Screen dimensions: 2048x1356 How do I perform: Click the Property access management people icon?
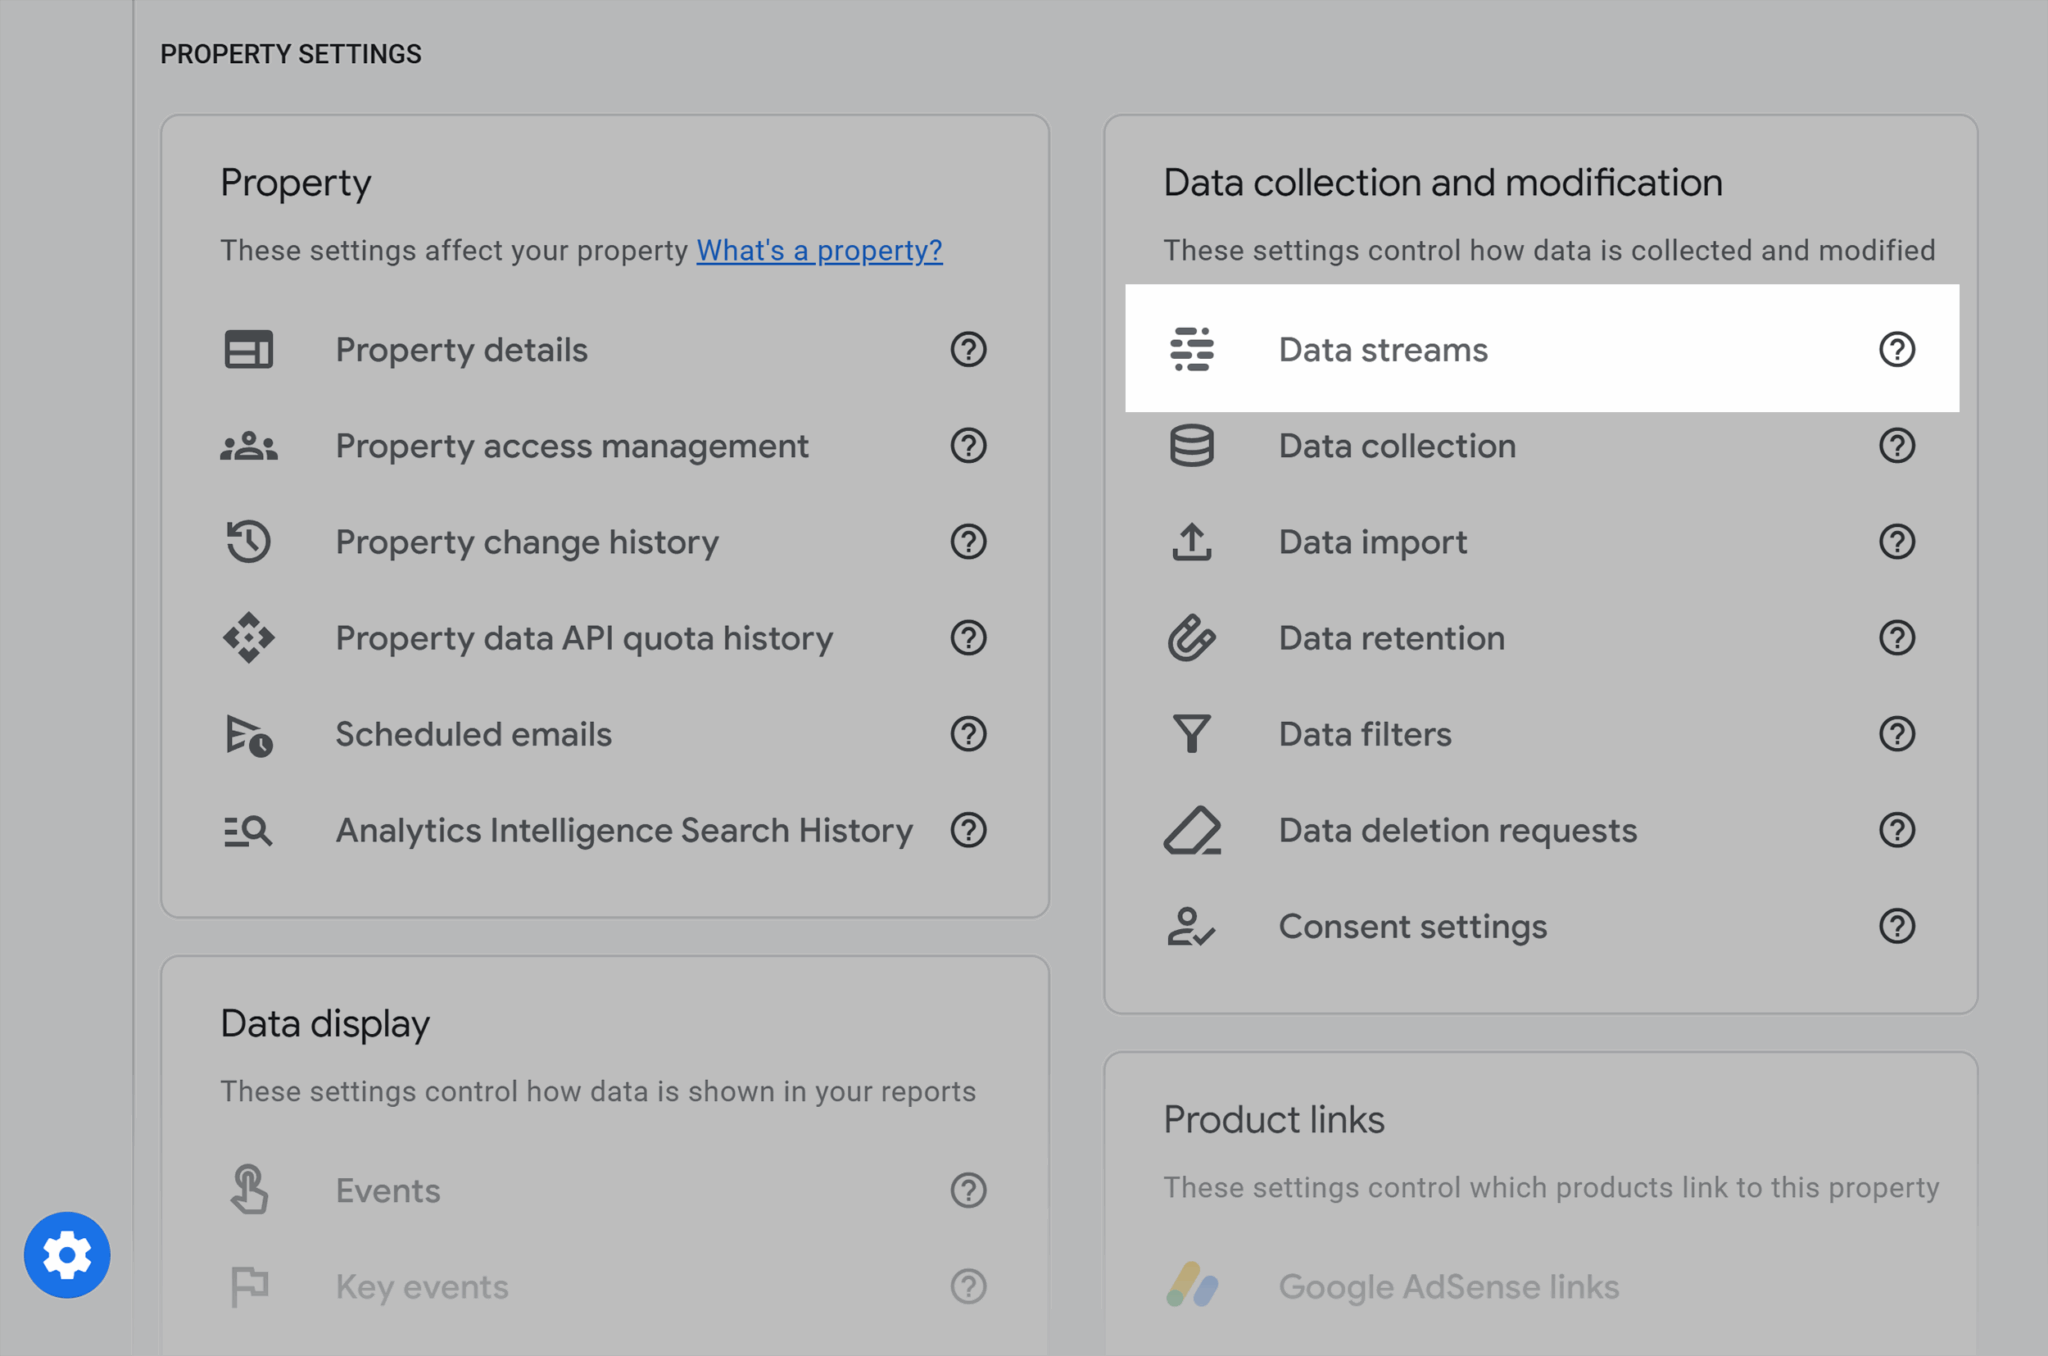pyautogui.click(x=248, y=446)
